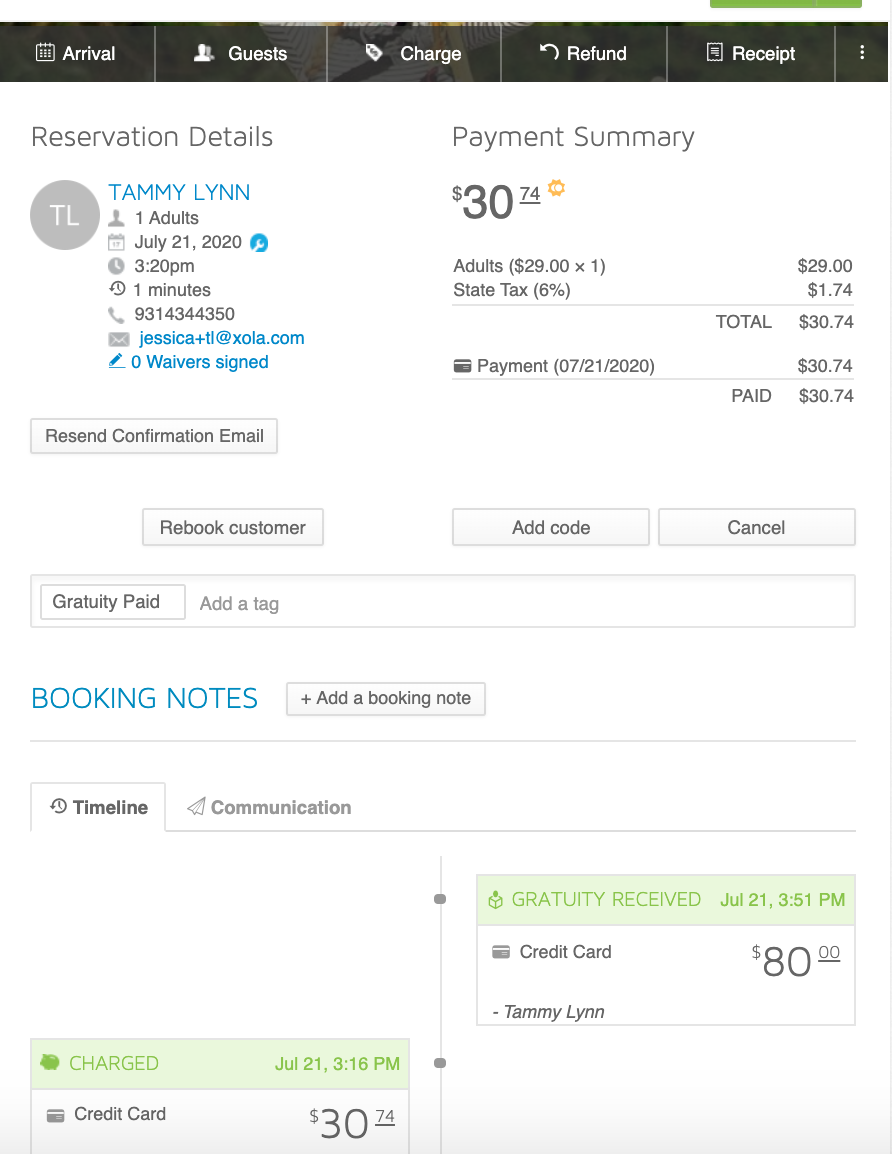Click Resend Confirmation Email button
Screen dimensions: 892x1154
[154, 436]
